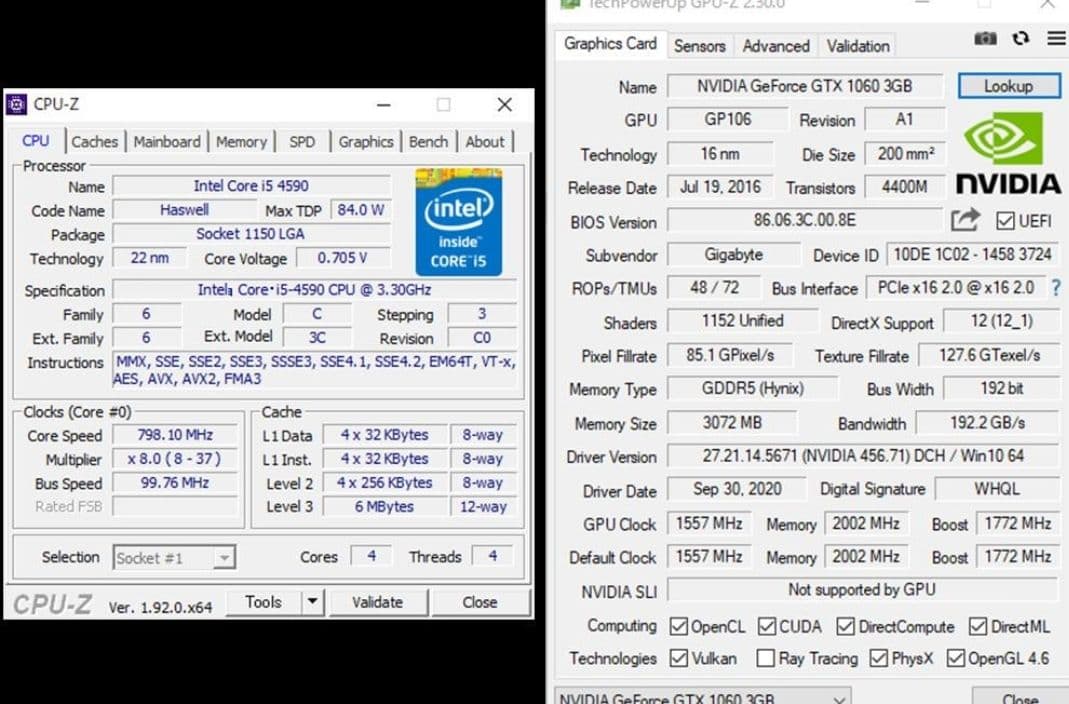Enable the Ray Tracing checkbox
The width and height of the screenshot is (1069, 704).
766,658
